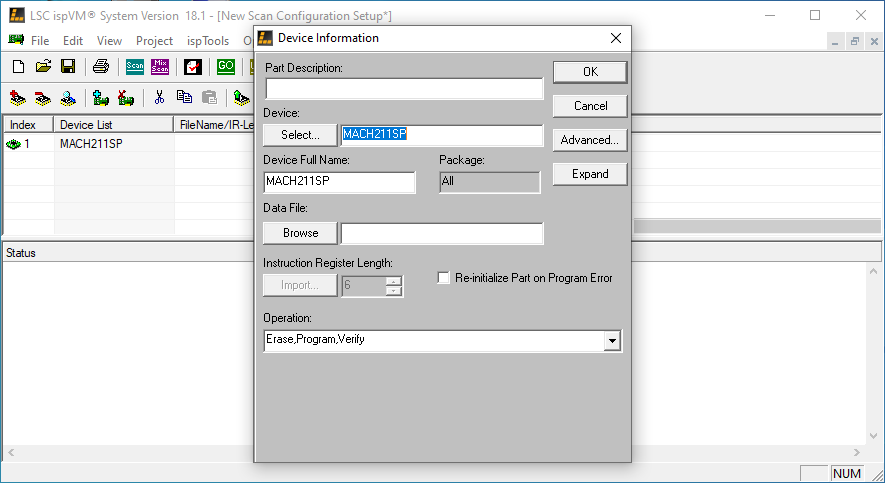Enable Re-initialize Part on Program Error

tap(444, 278)
